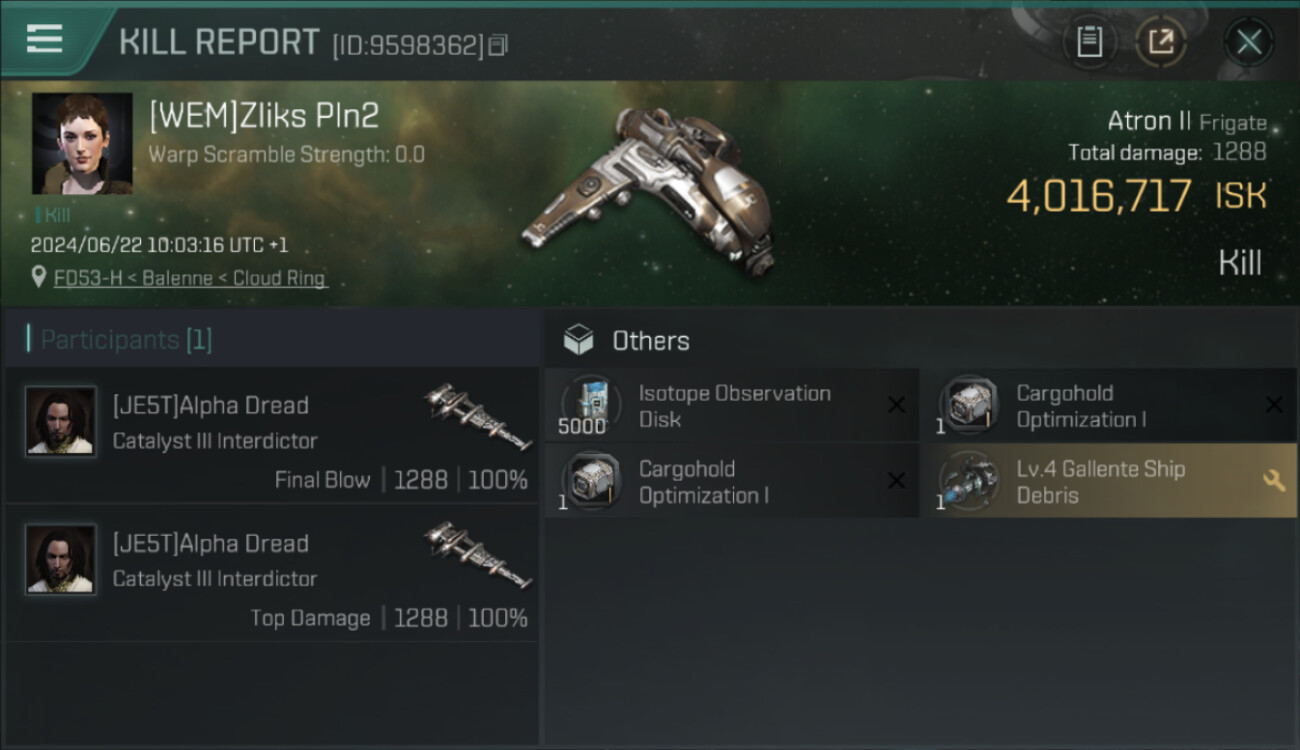Viewport: 1300px width, 750px height.
Task: View the Atron II ship image
Action: 649,190
